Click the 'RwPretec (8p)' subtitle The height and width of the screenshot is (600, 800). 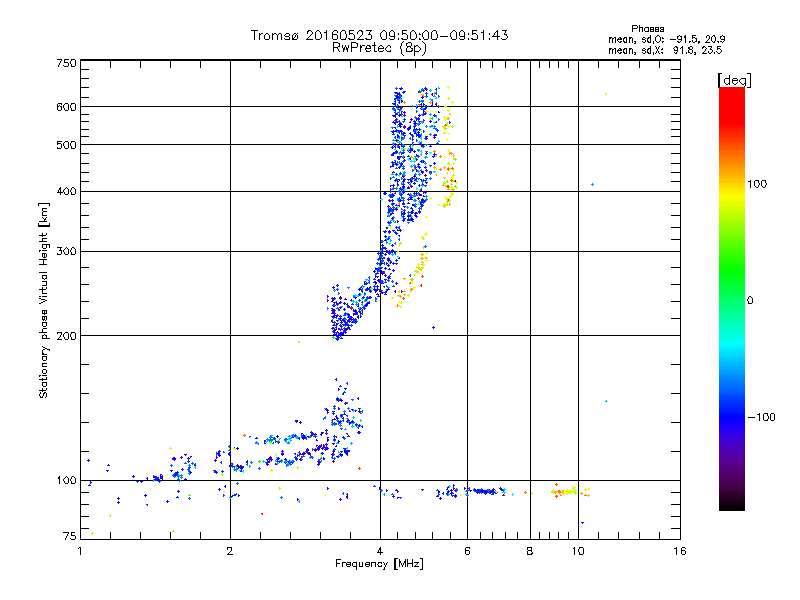tap(379, 48)
